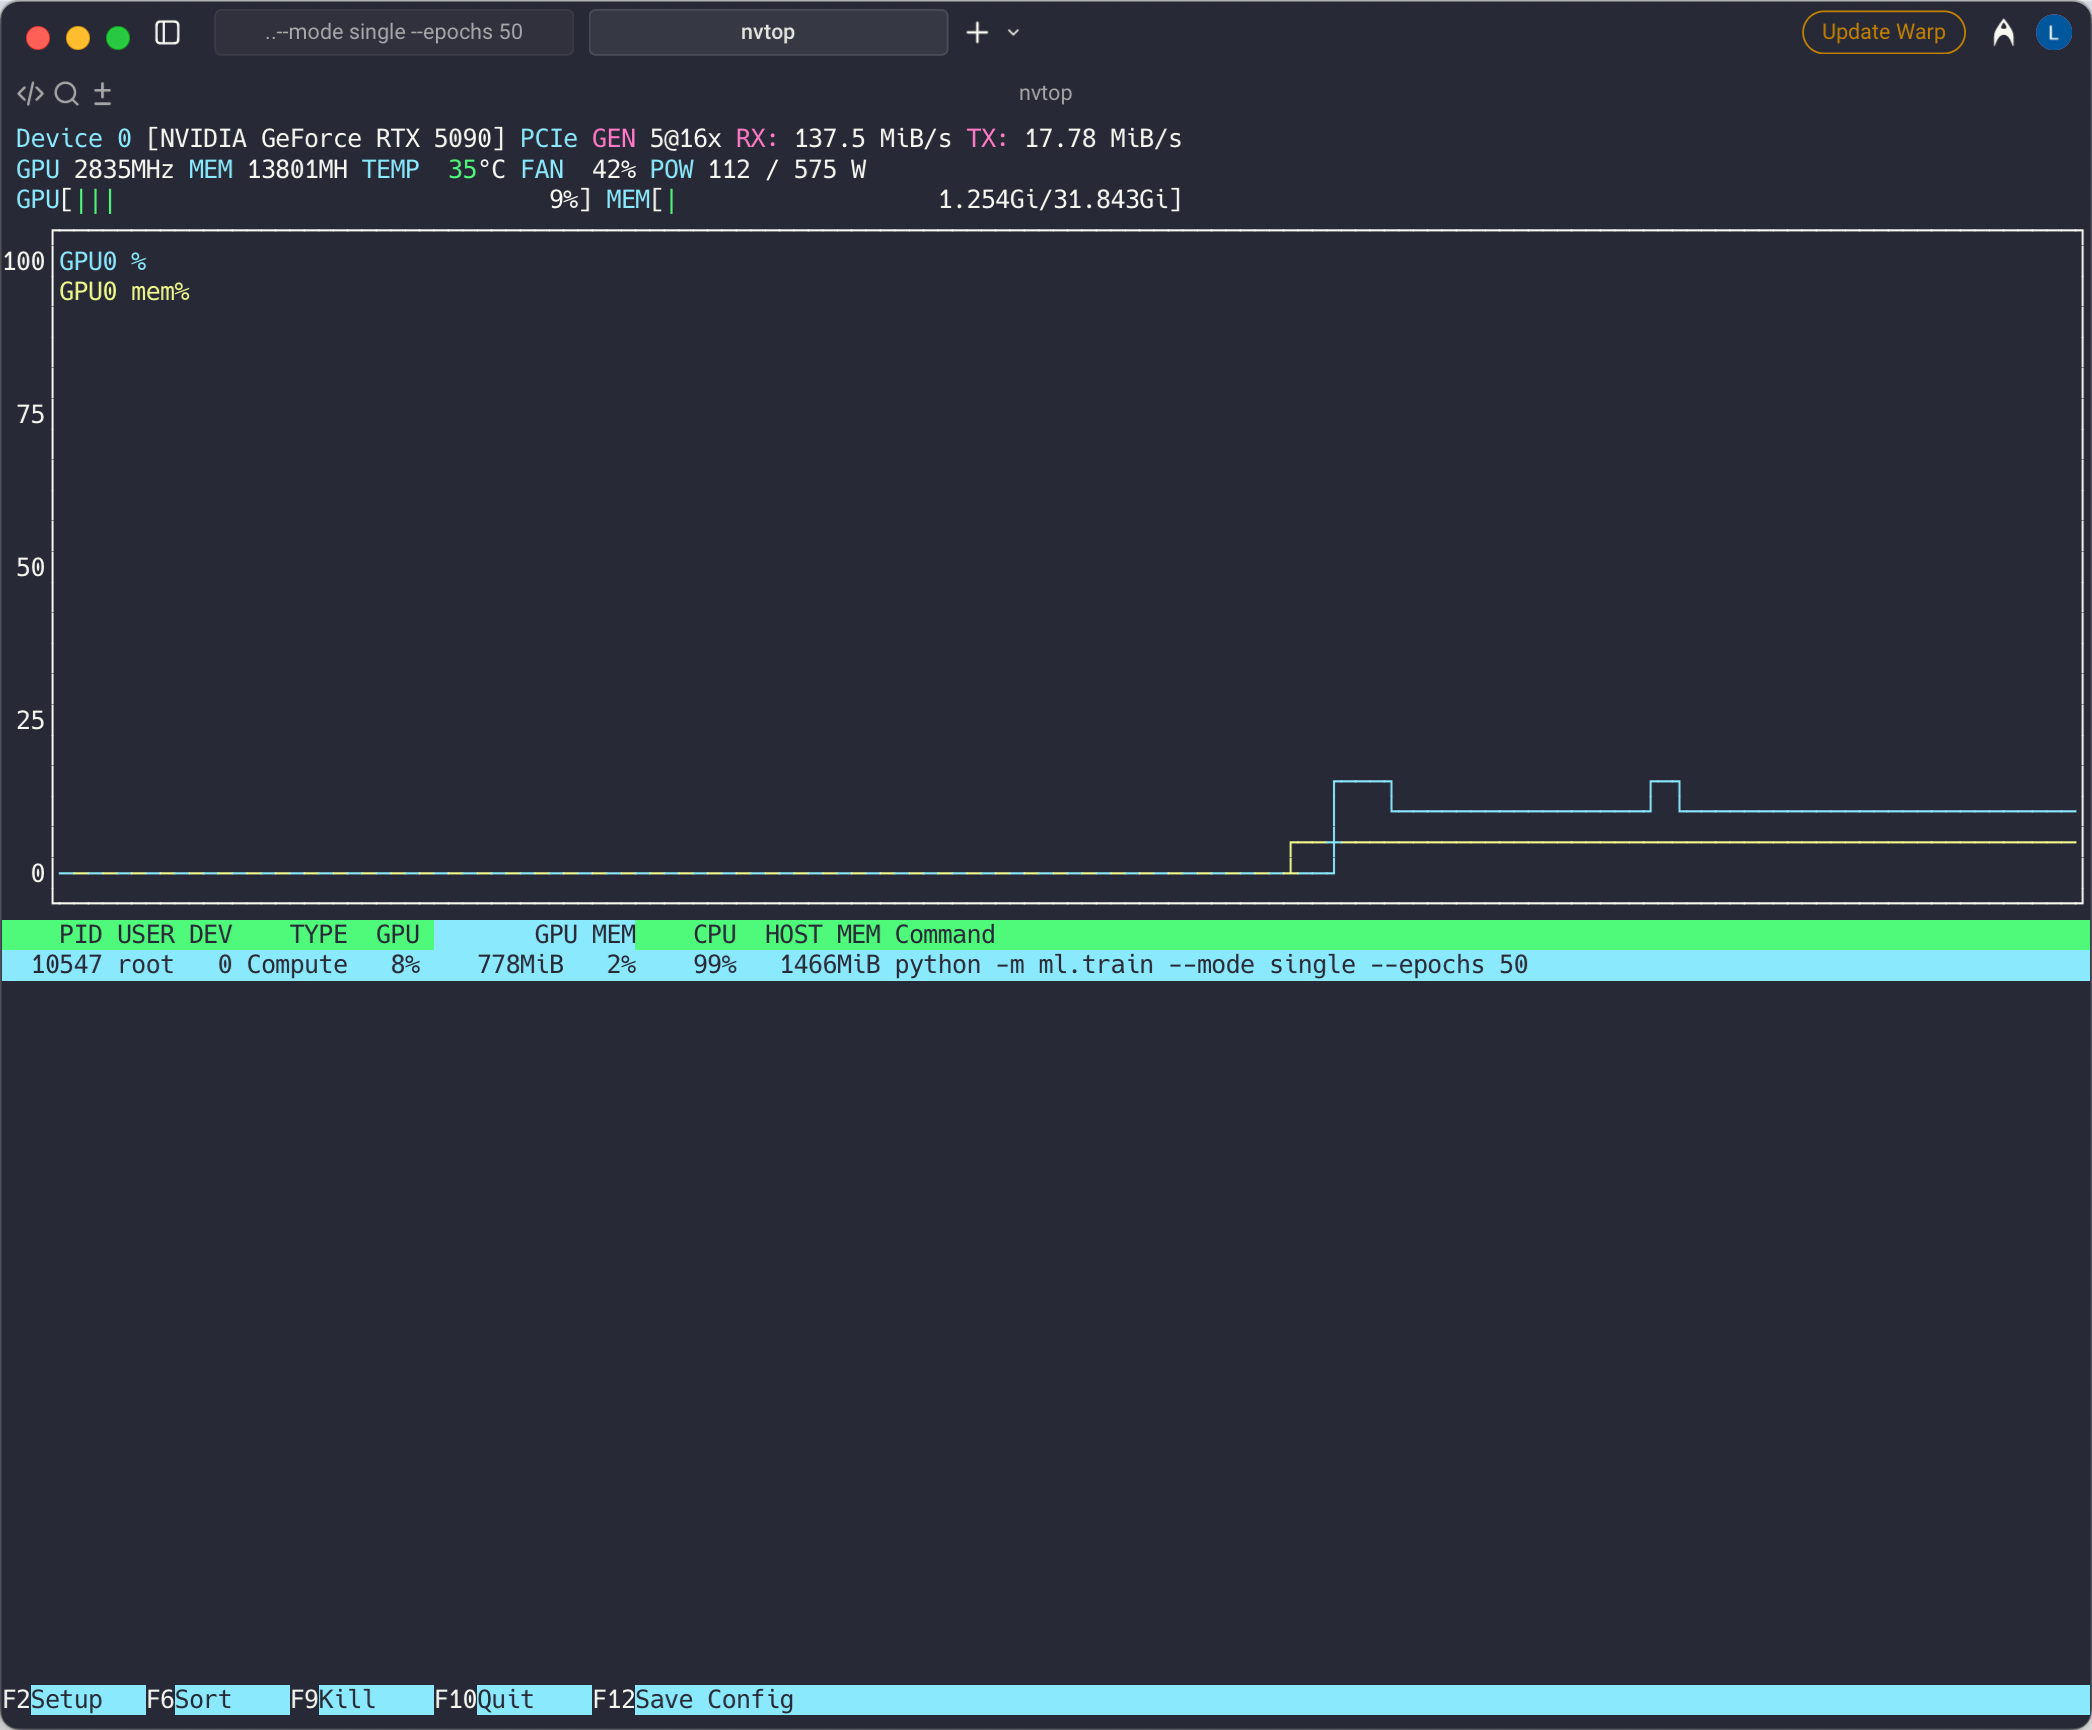2092x1730 pixels.
Task: Open the new tab plus icon
Action: point(977,33)
